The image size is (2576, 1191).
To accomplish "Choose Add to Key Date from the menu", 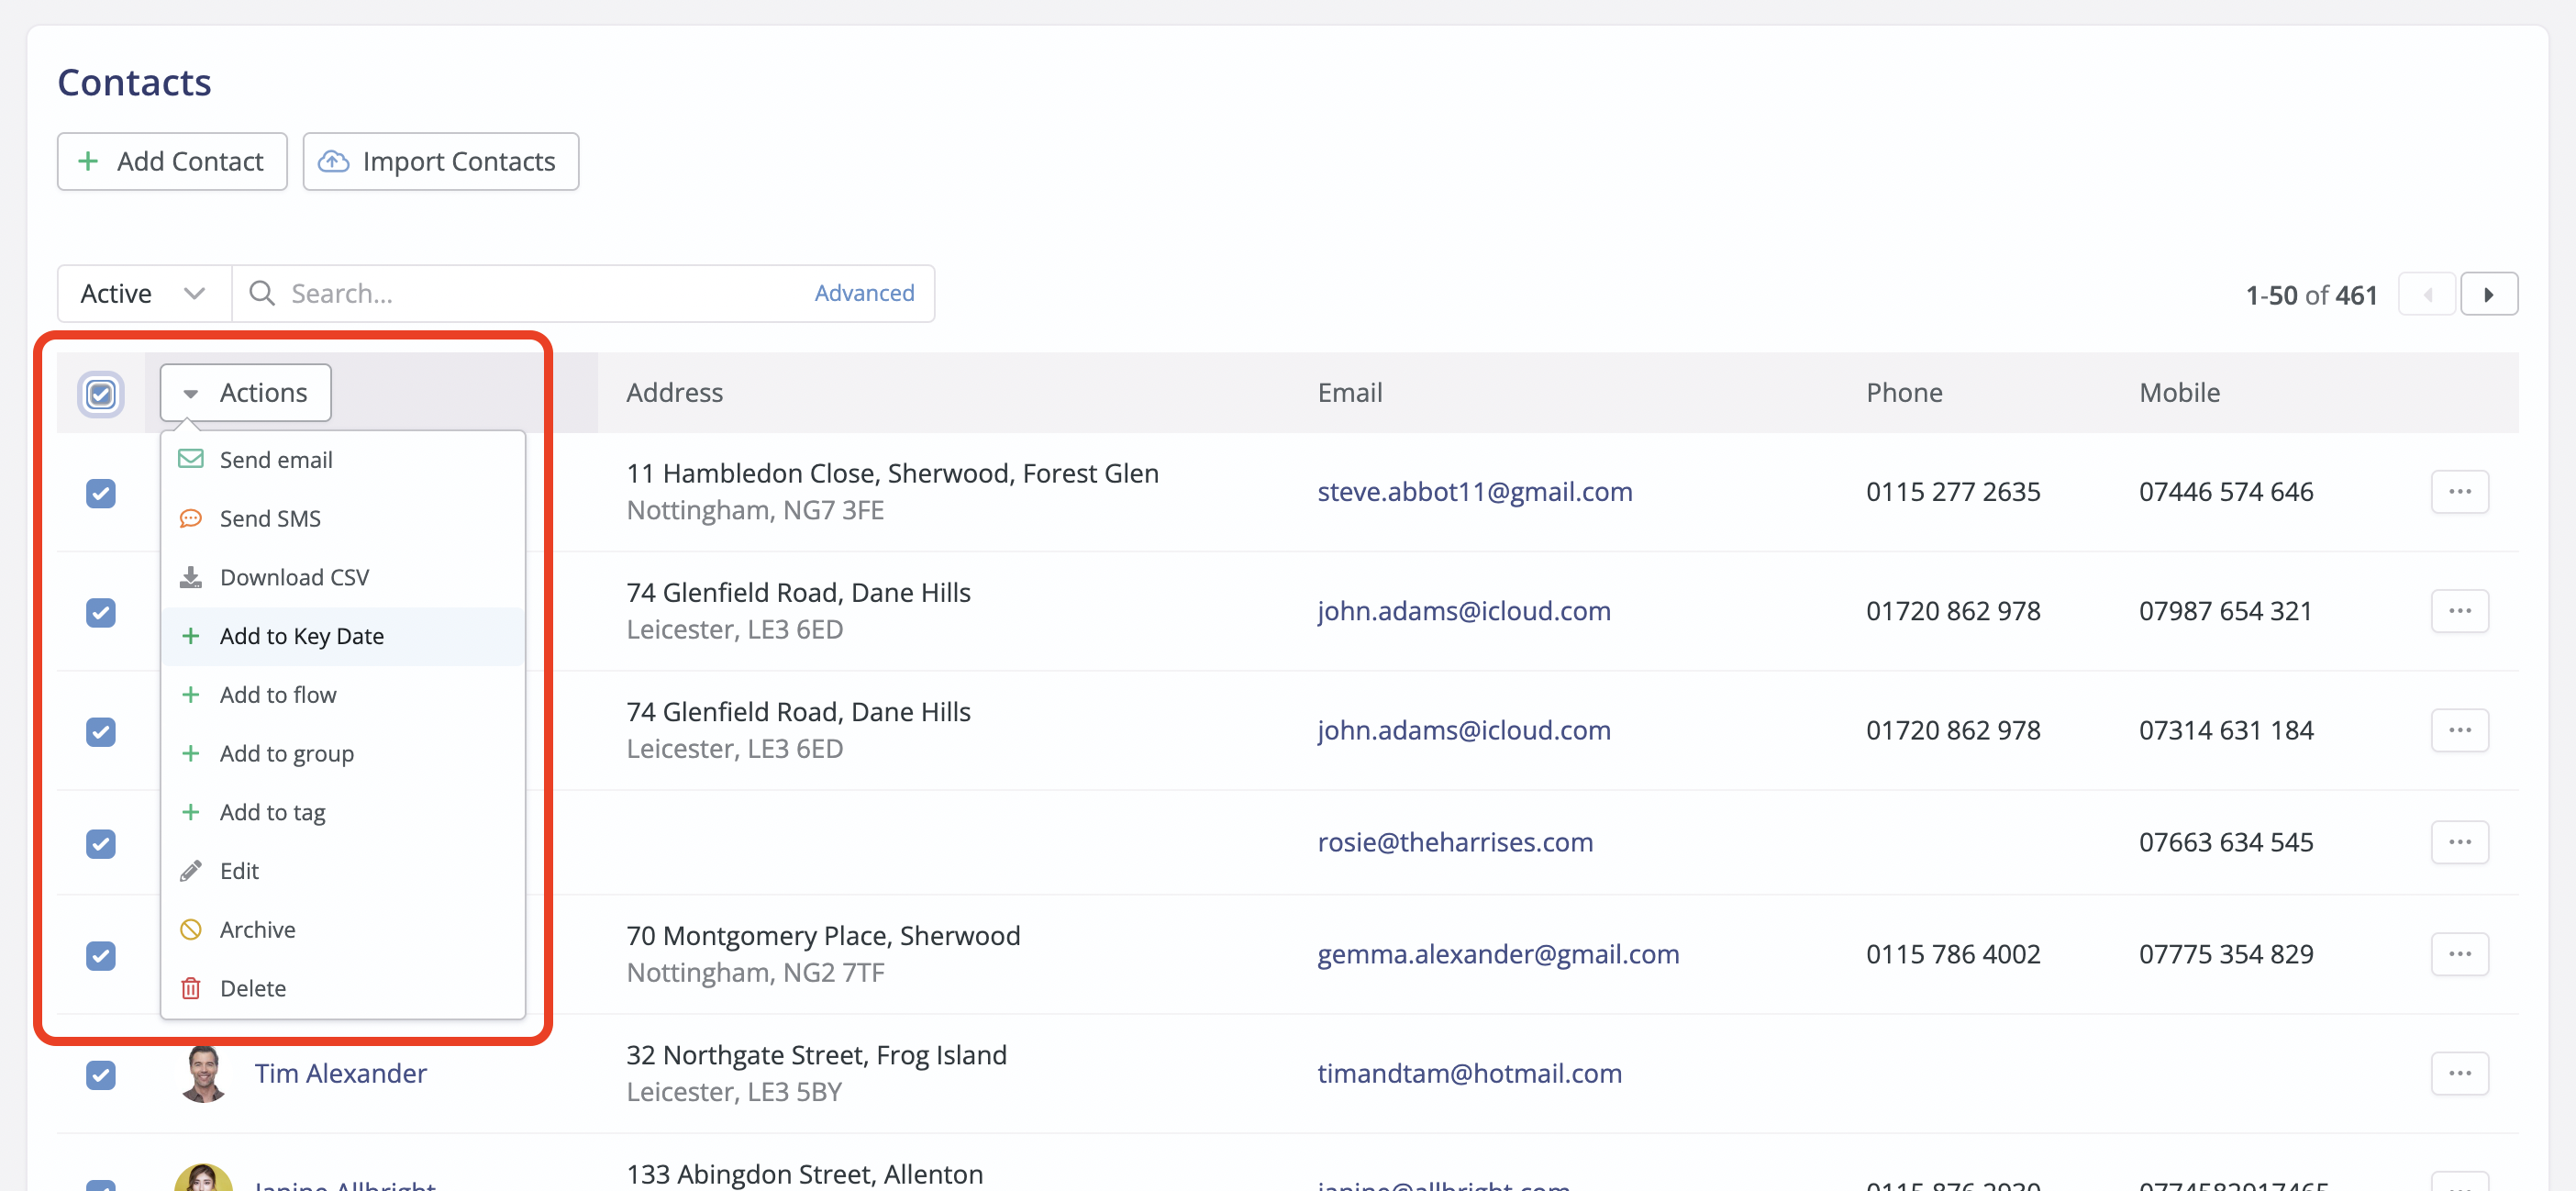I will point(301,636).
